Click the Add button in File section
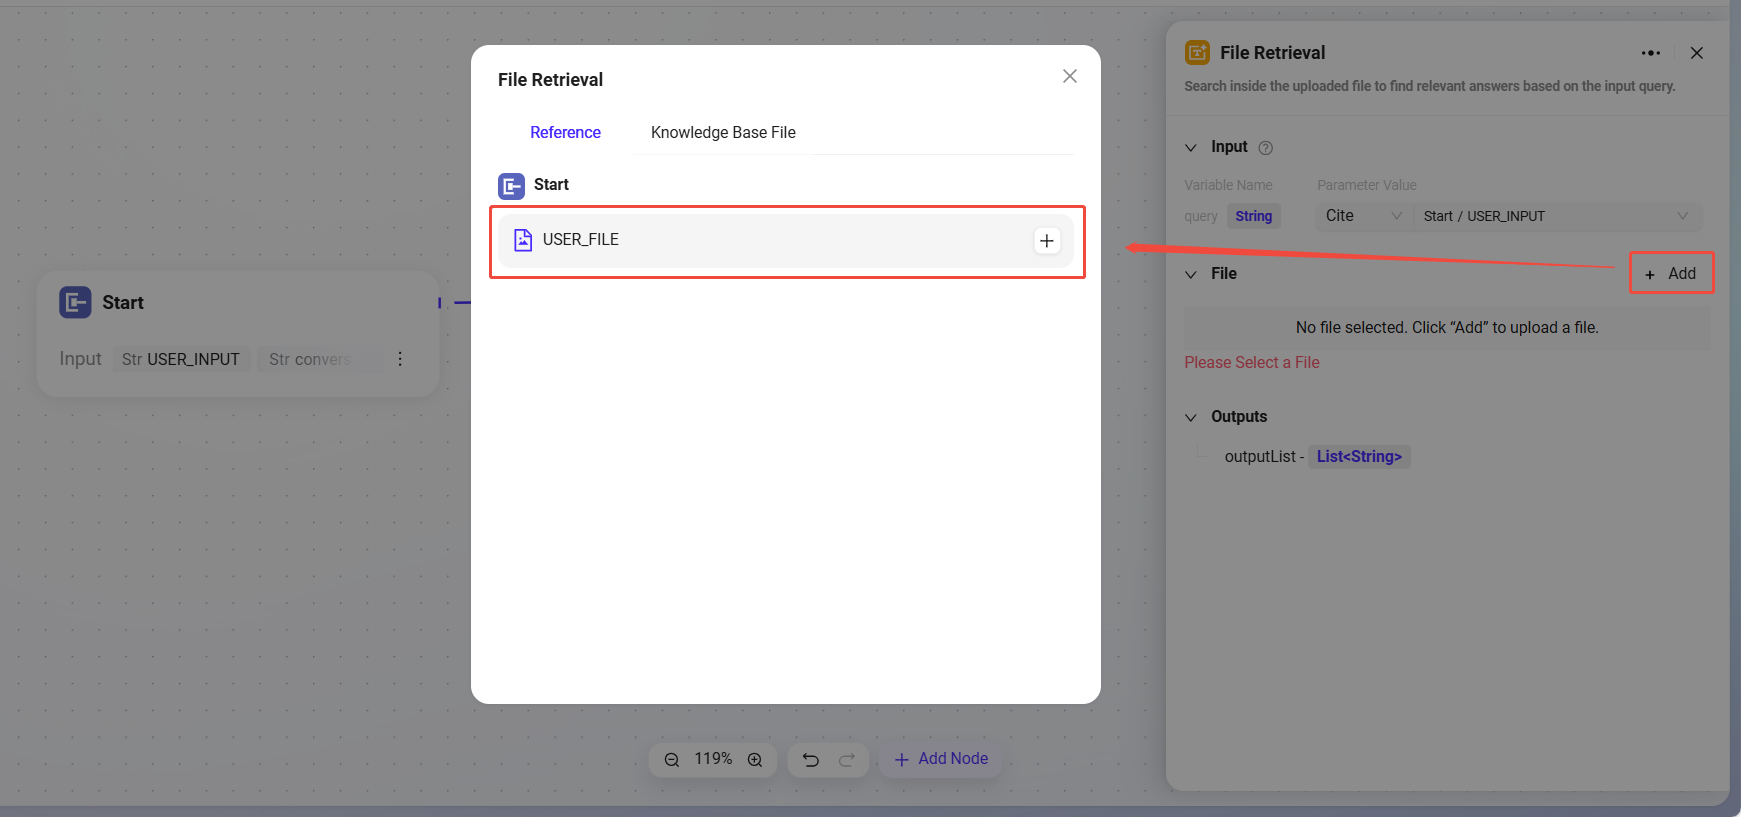This screenshot has width=1741, height=817. 1671,273
